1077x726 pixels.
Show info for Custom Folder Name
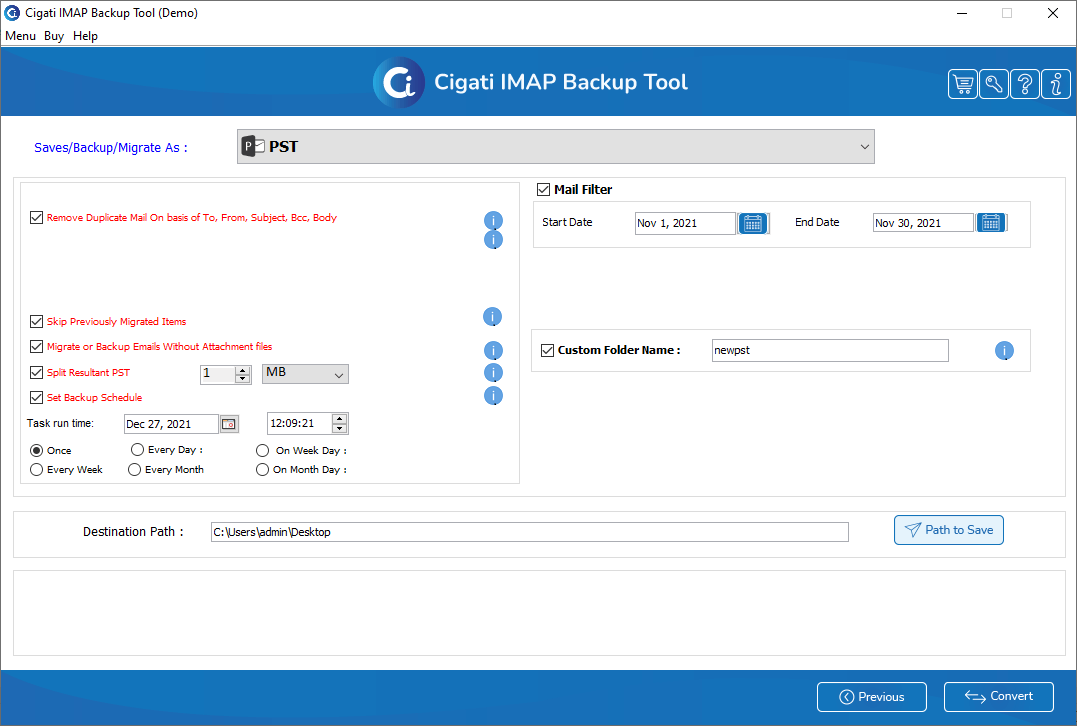point(1004,351)
